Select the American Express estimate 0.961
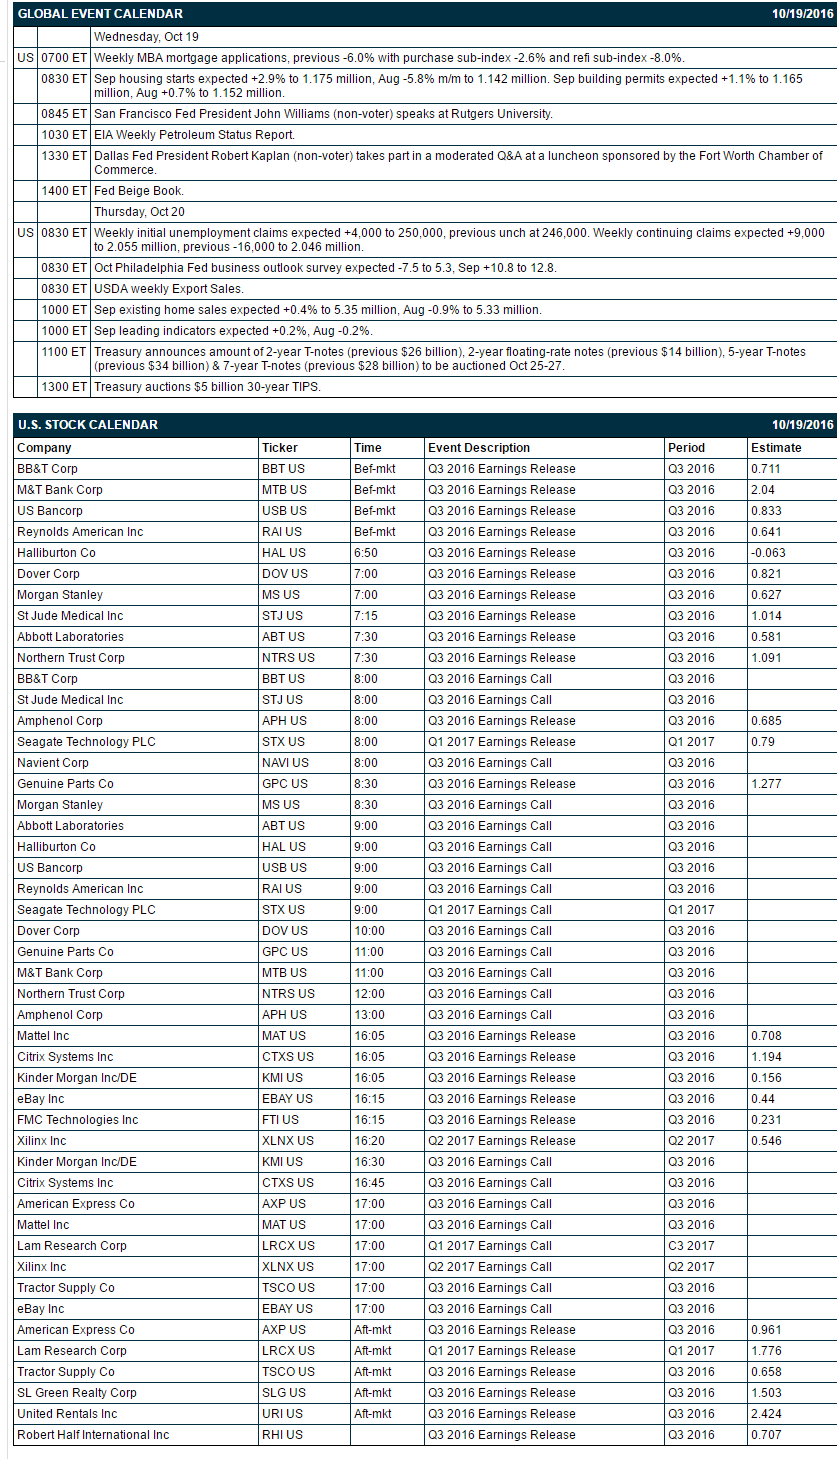This screenshot has height=1459, width=837. 766,1330
